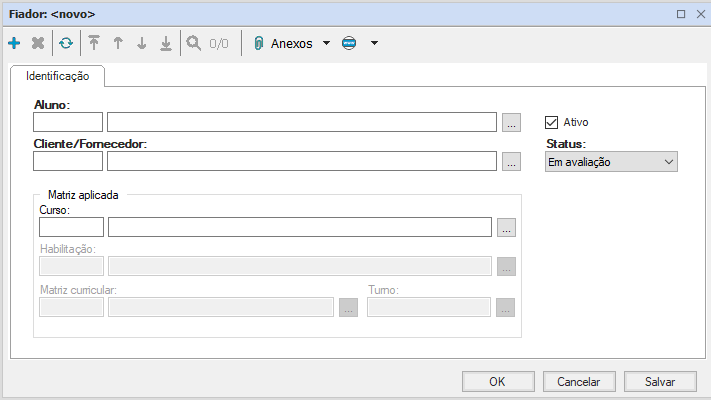Viewport: 711px width, 401px height.
Task: Open the Status dropdown
Action: point(611,162)
